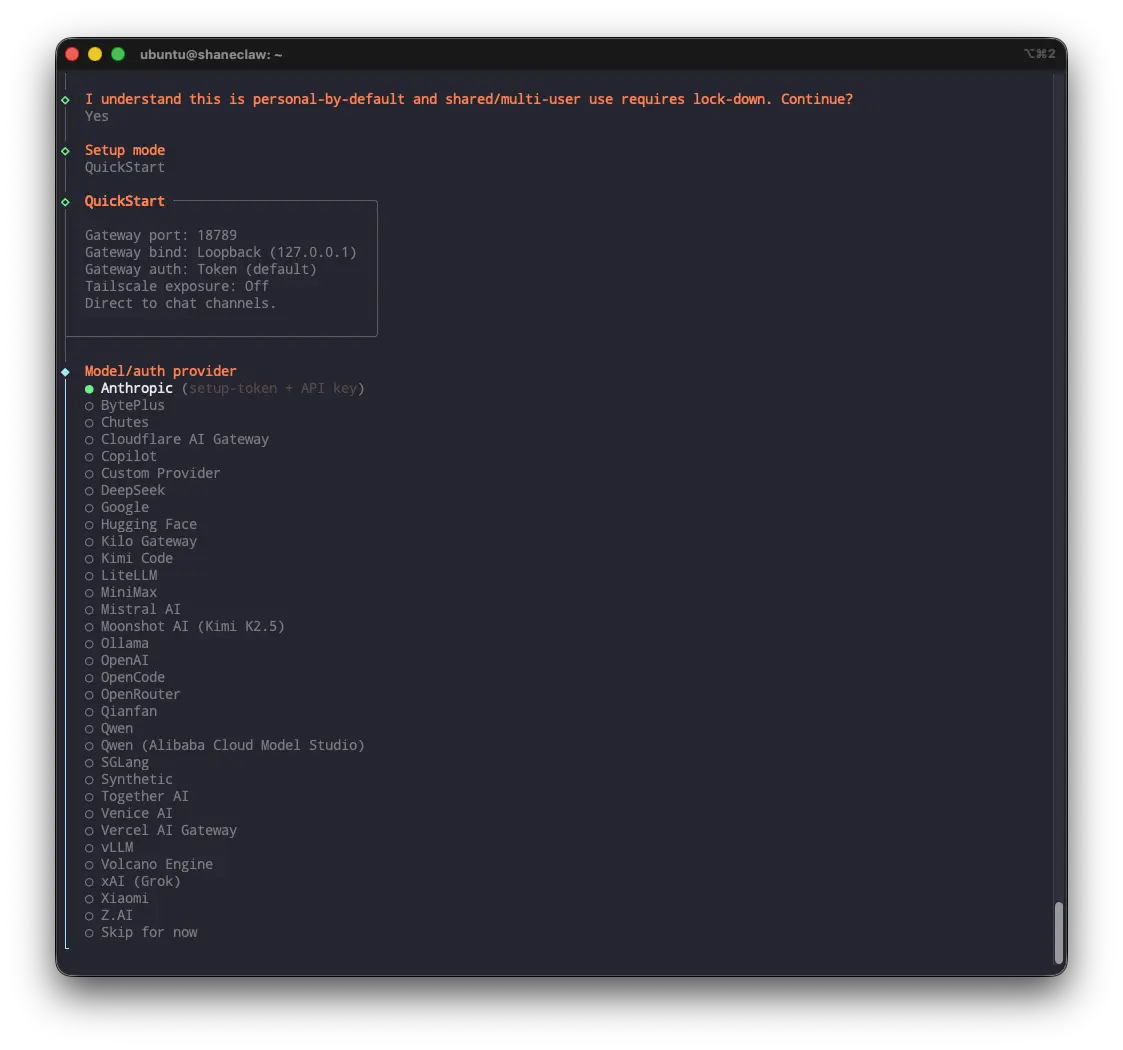Click the diamond marker beside Setup mode
This screenshot has width=1123, height=1050.
coord(65,151)
